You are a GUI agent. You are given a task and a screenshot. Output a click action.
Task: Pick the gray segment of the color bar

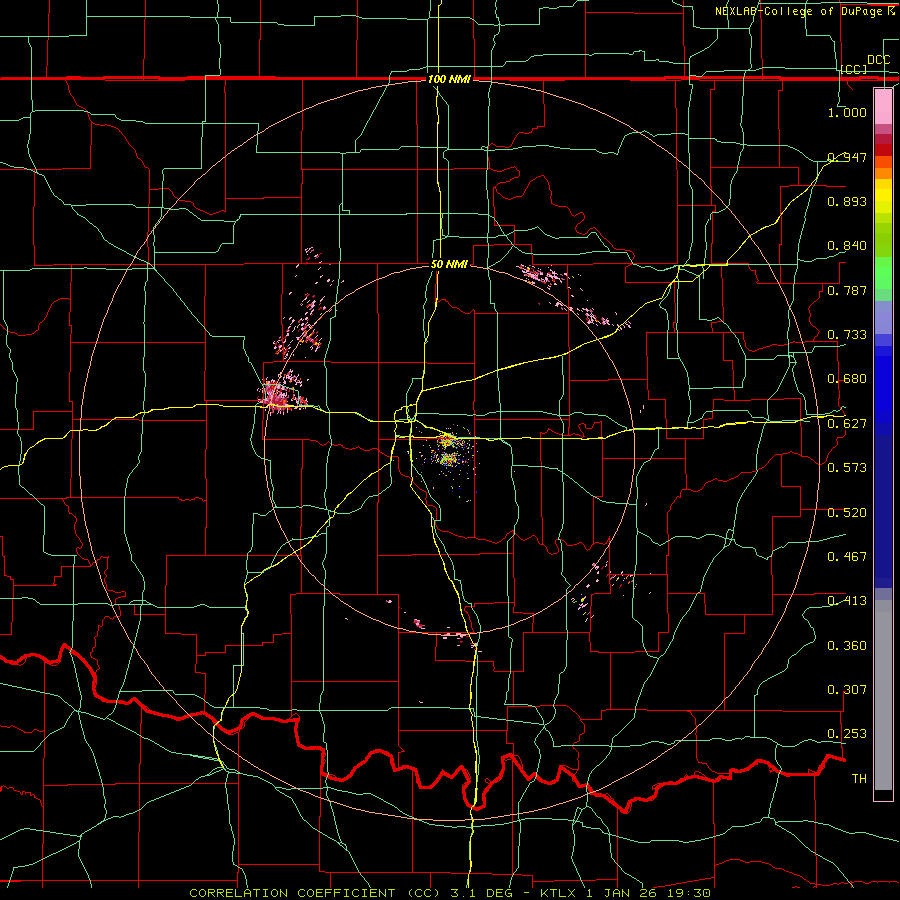883,695
